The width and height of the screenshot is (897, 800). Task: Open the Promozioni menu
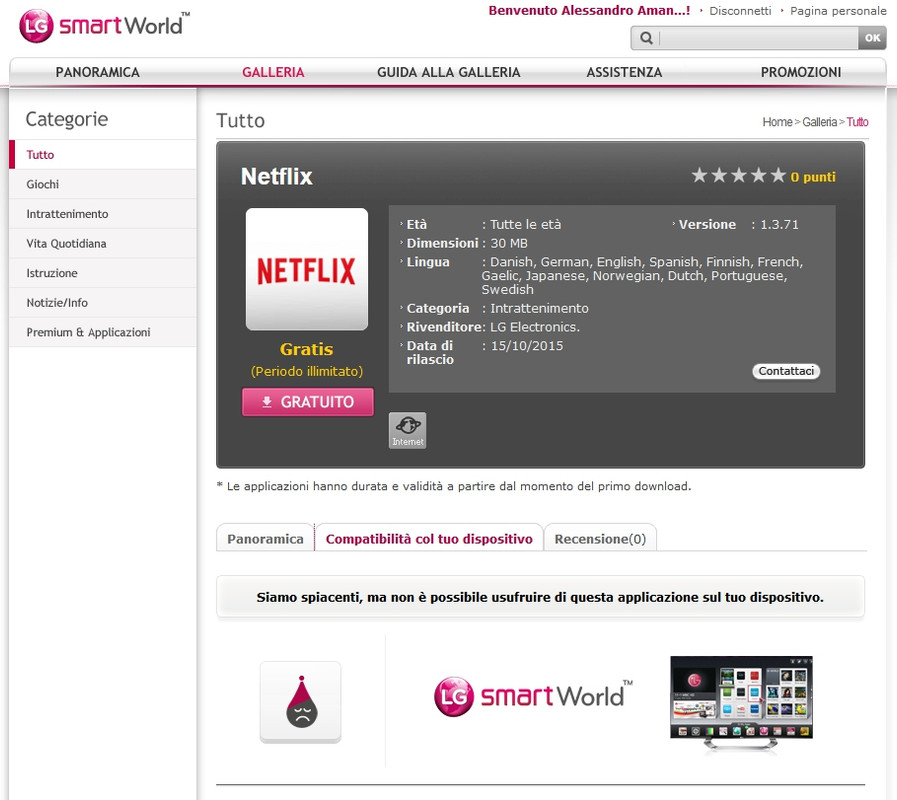[x=801, y=72]
